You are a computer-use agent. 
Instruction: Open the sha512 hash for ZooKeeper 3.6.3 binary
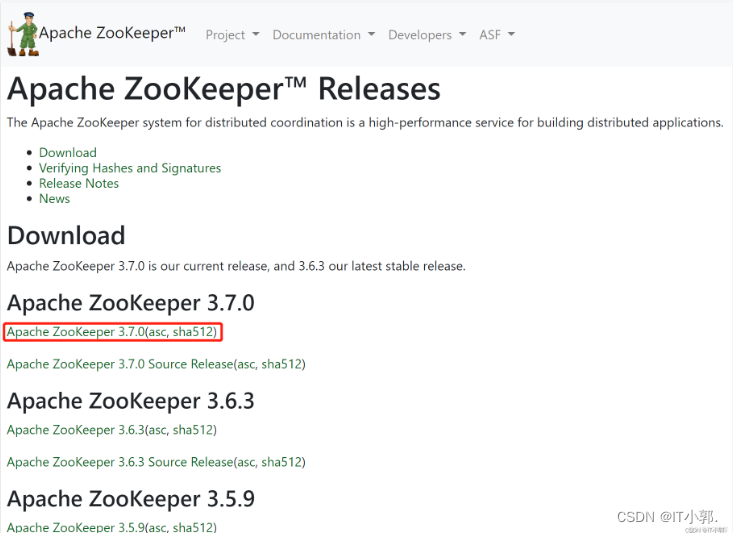[193, 430]
